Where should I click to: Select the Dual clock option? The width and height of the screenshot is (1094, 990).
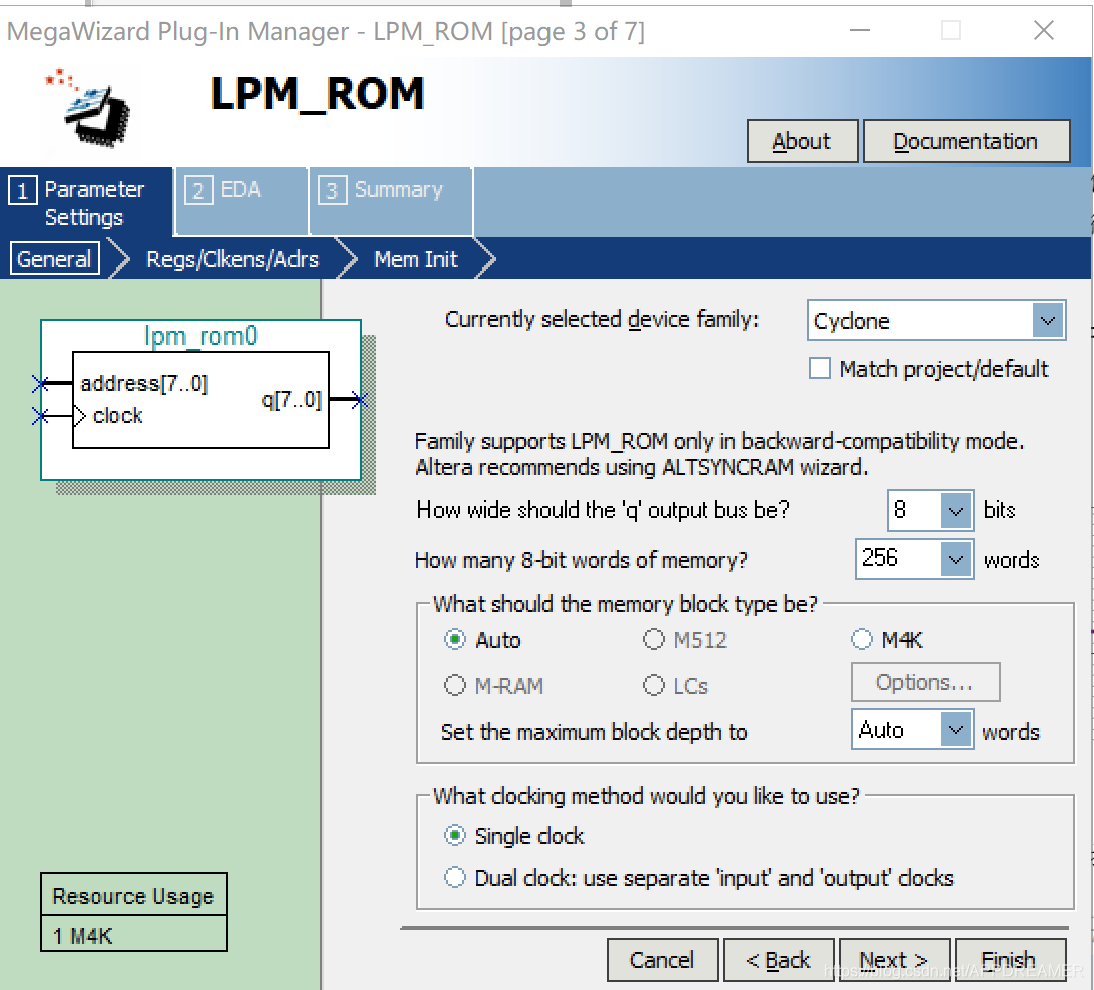point(455,877)
